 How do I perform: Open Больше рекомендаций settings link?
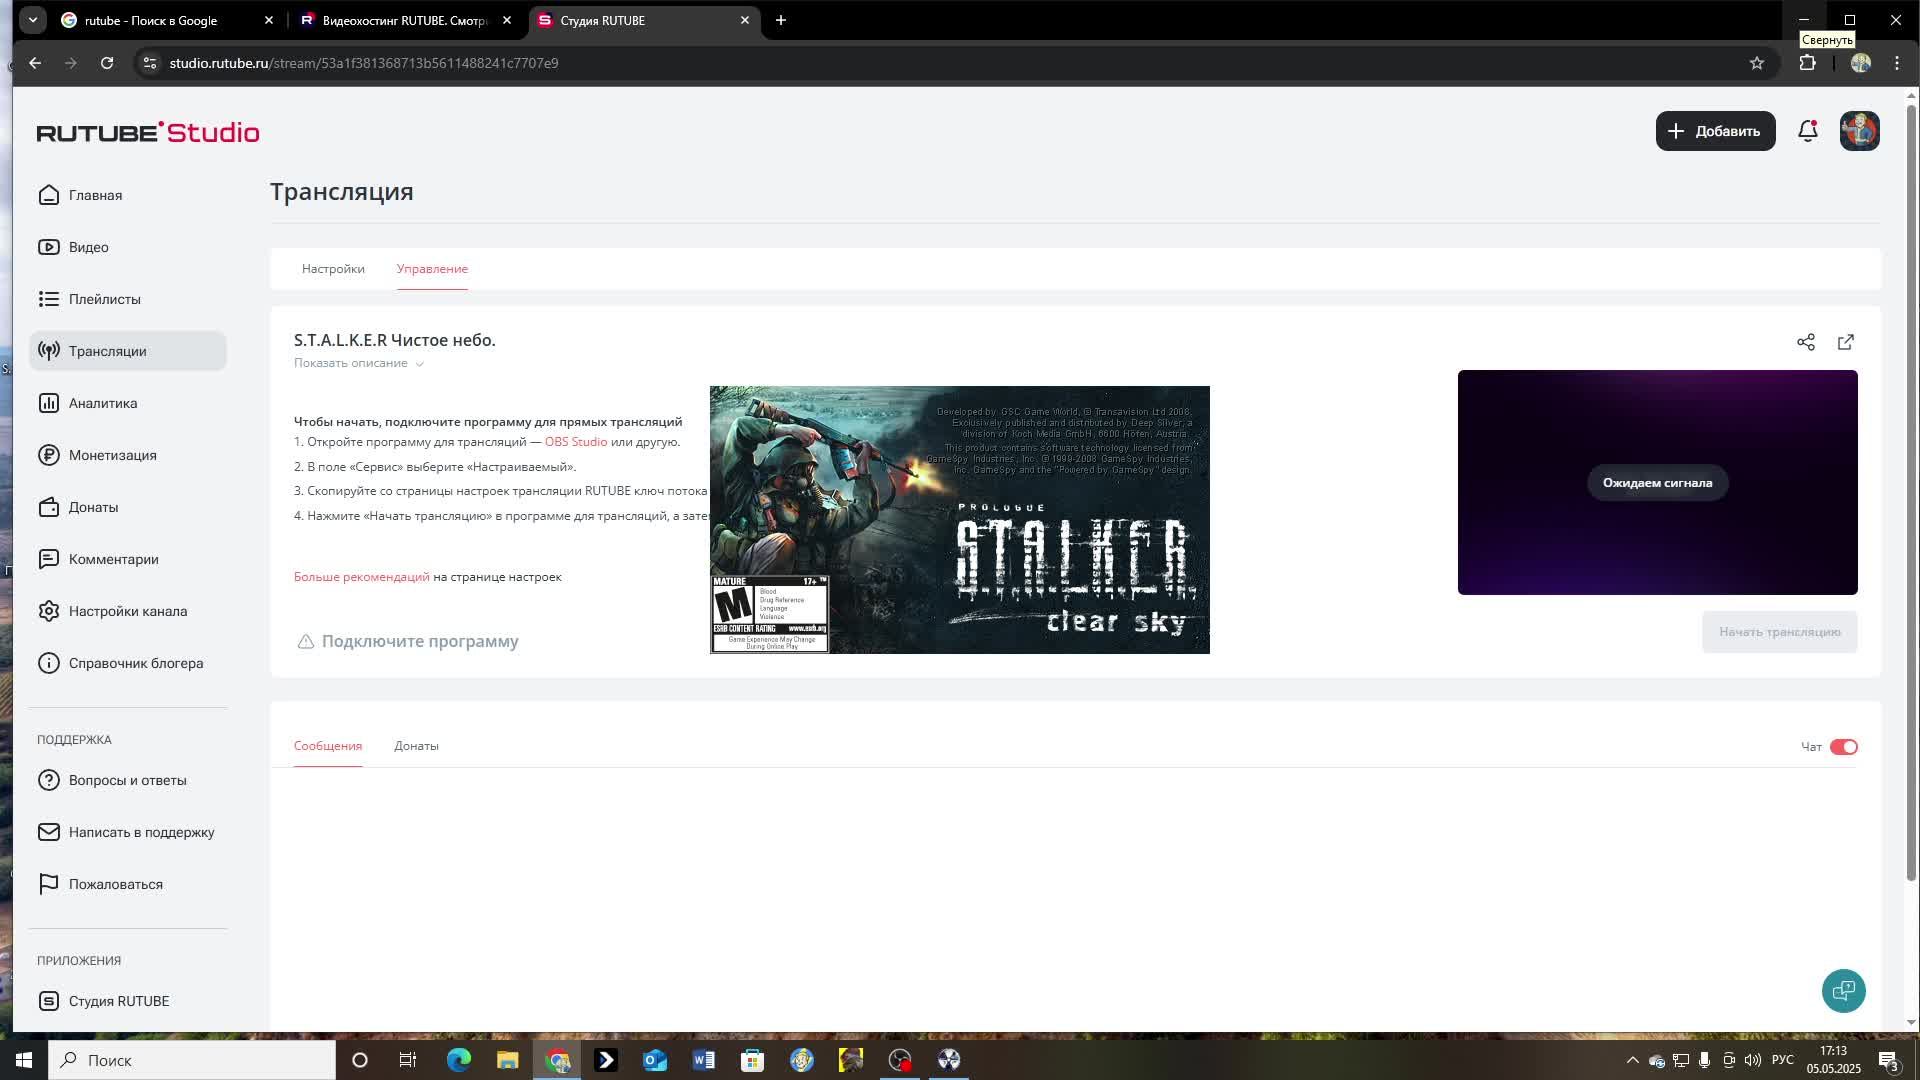pos(360,576)
